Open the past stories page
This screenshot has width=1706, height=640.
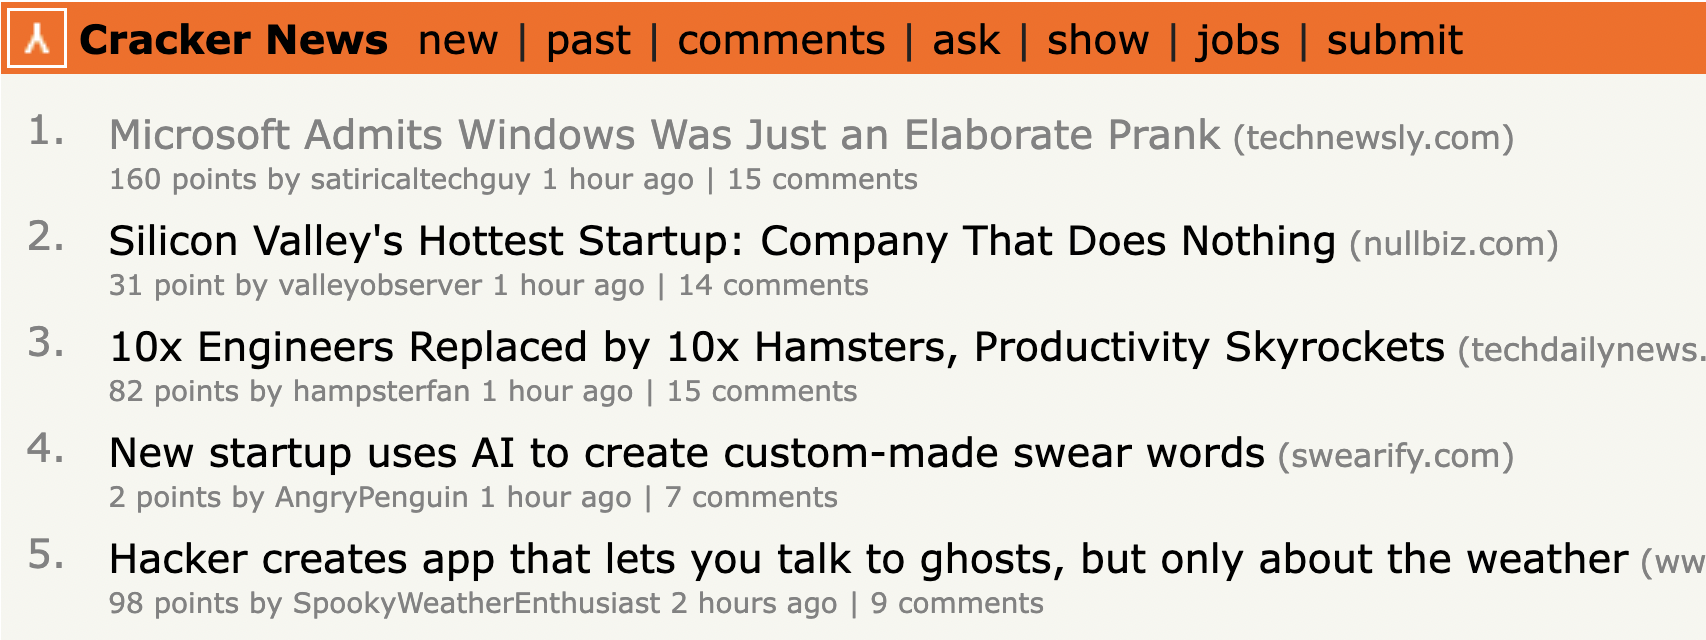(x=588, y=40)
